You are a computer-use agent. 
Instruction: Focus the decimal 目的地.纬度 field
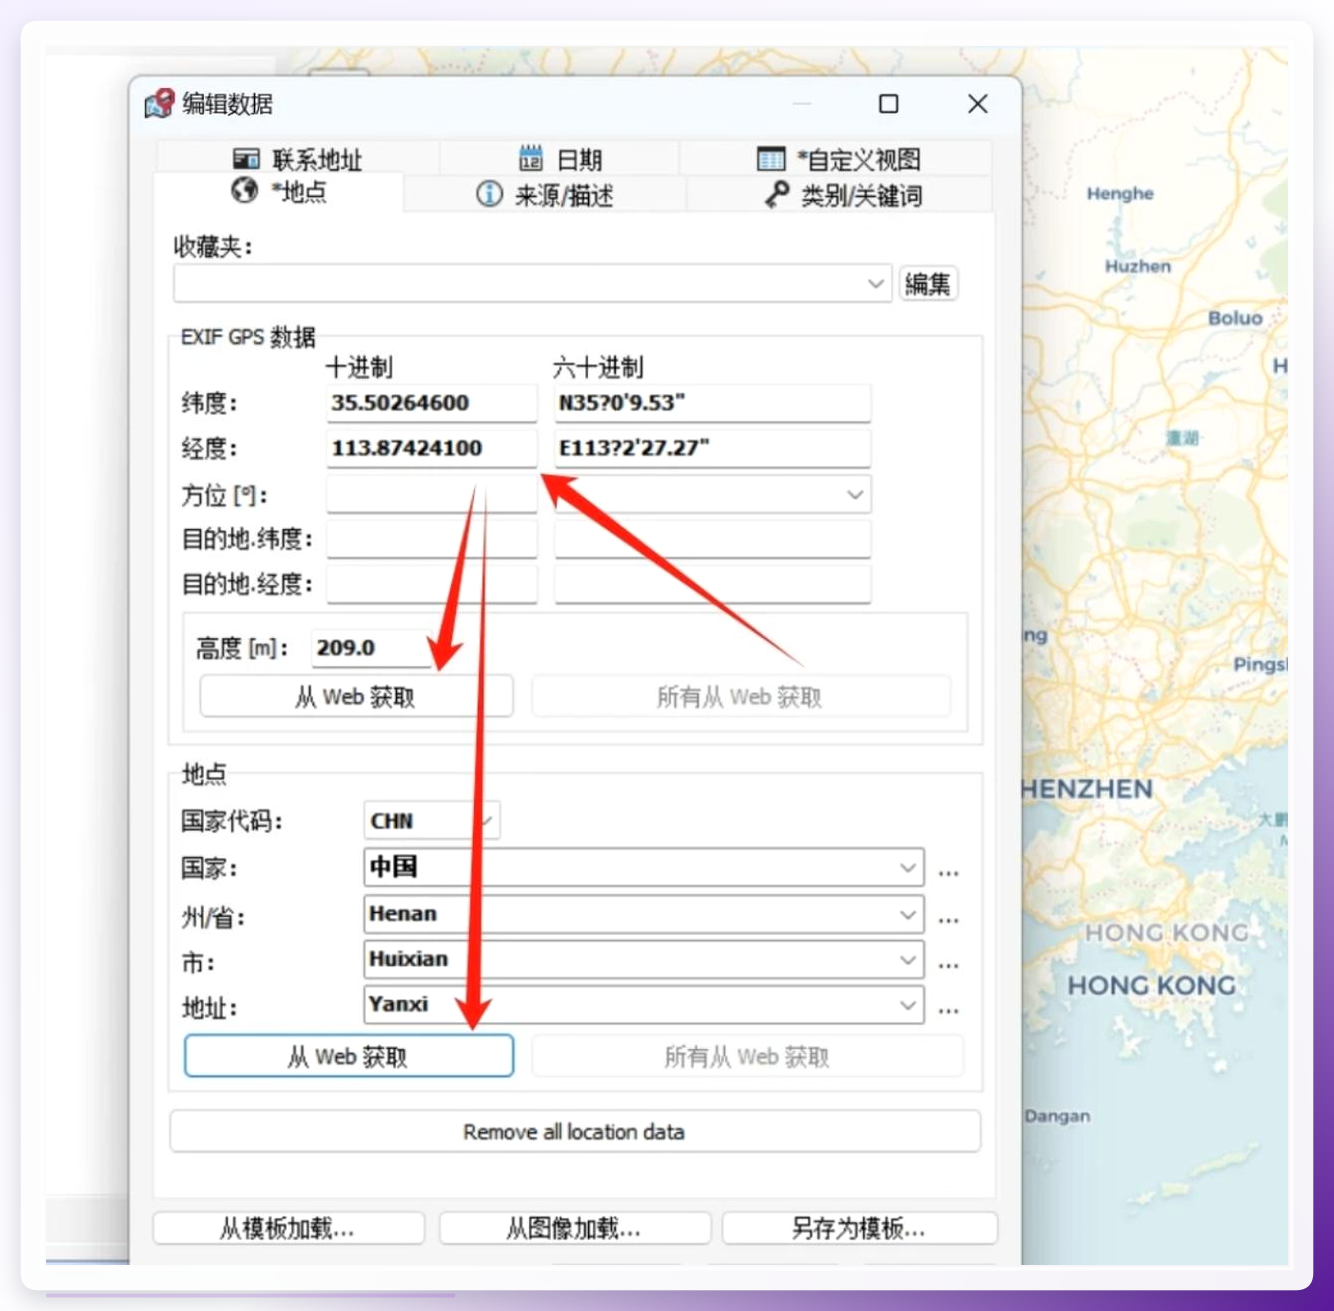(x=431, y=540)
